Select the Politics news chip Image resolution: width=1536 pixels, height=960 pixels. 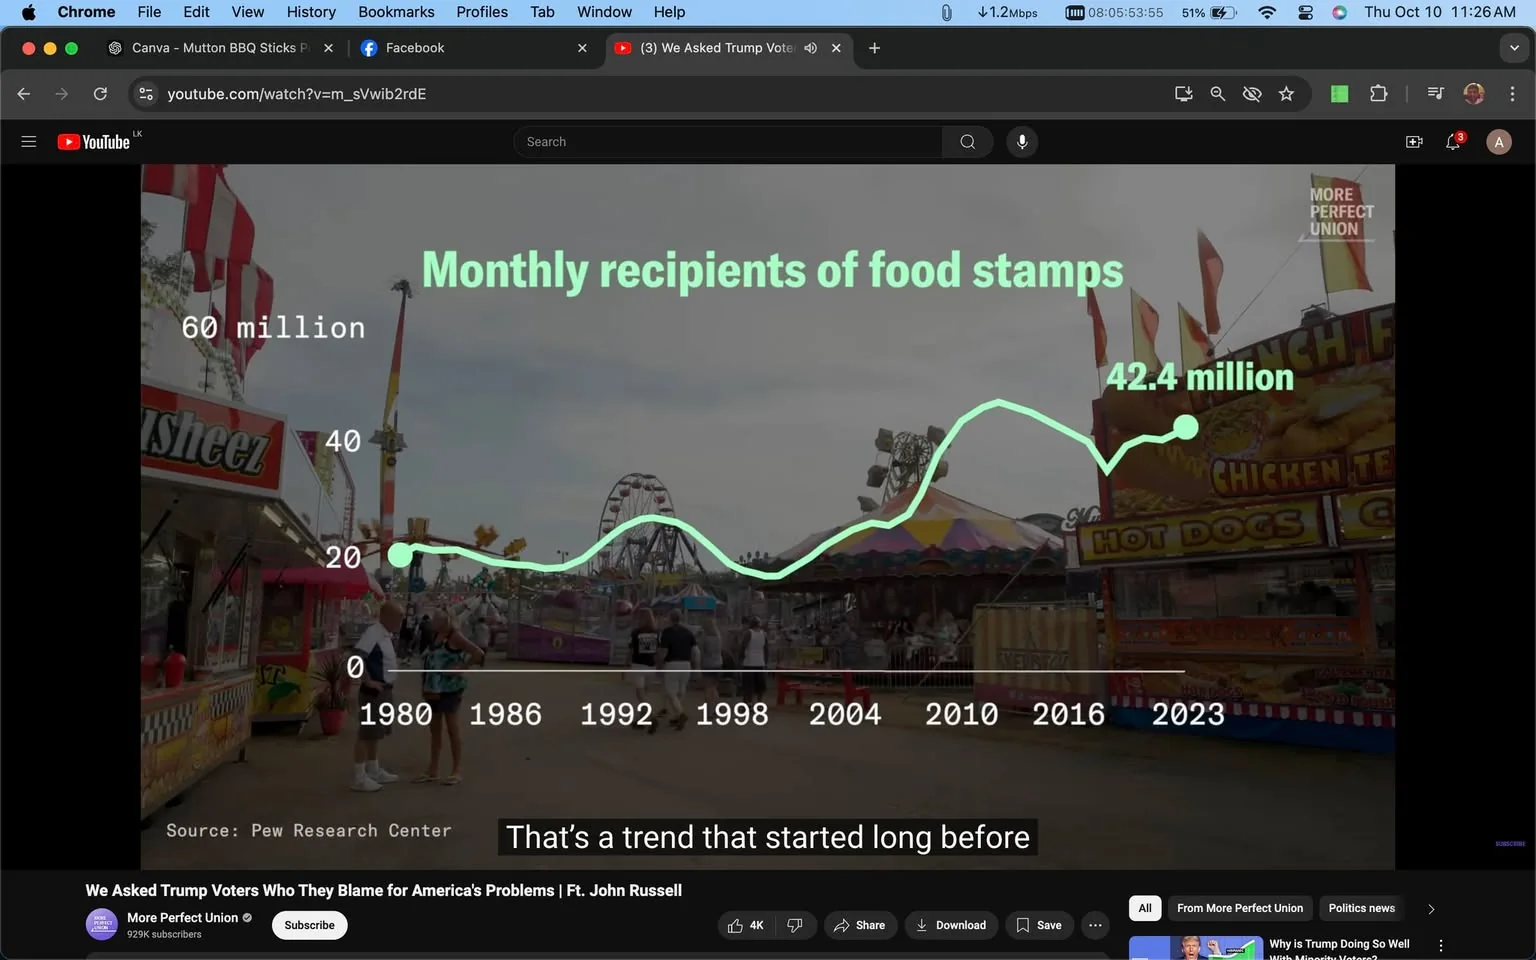coord(1361,908)
